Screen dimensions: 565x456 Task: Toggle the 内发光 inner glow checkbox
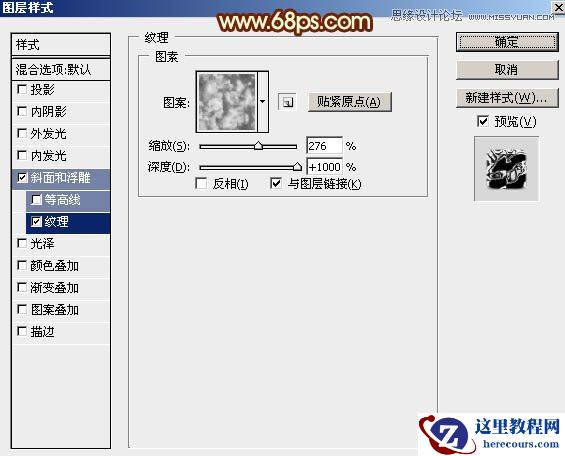coord(22,155)
